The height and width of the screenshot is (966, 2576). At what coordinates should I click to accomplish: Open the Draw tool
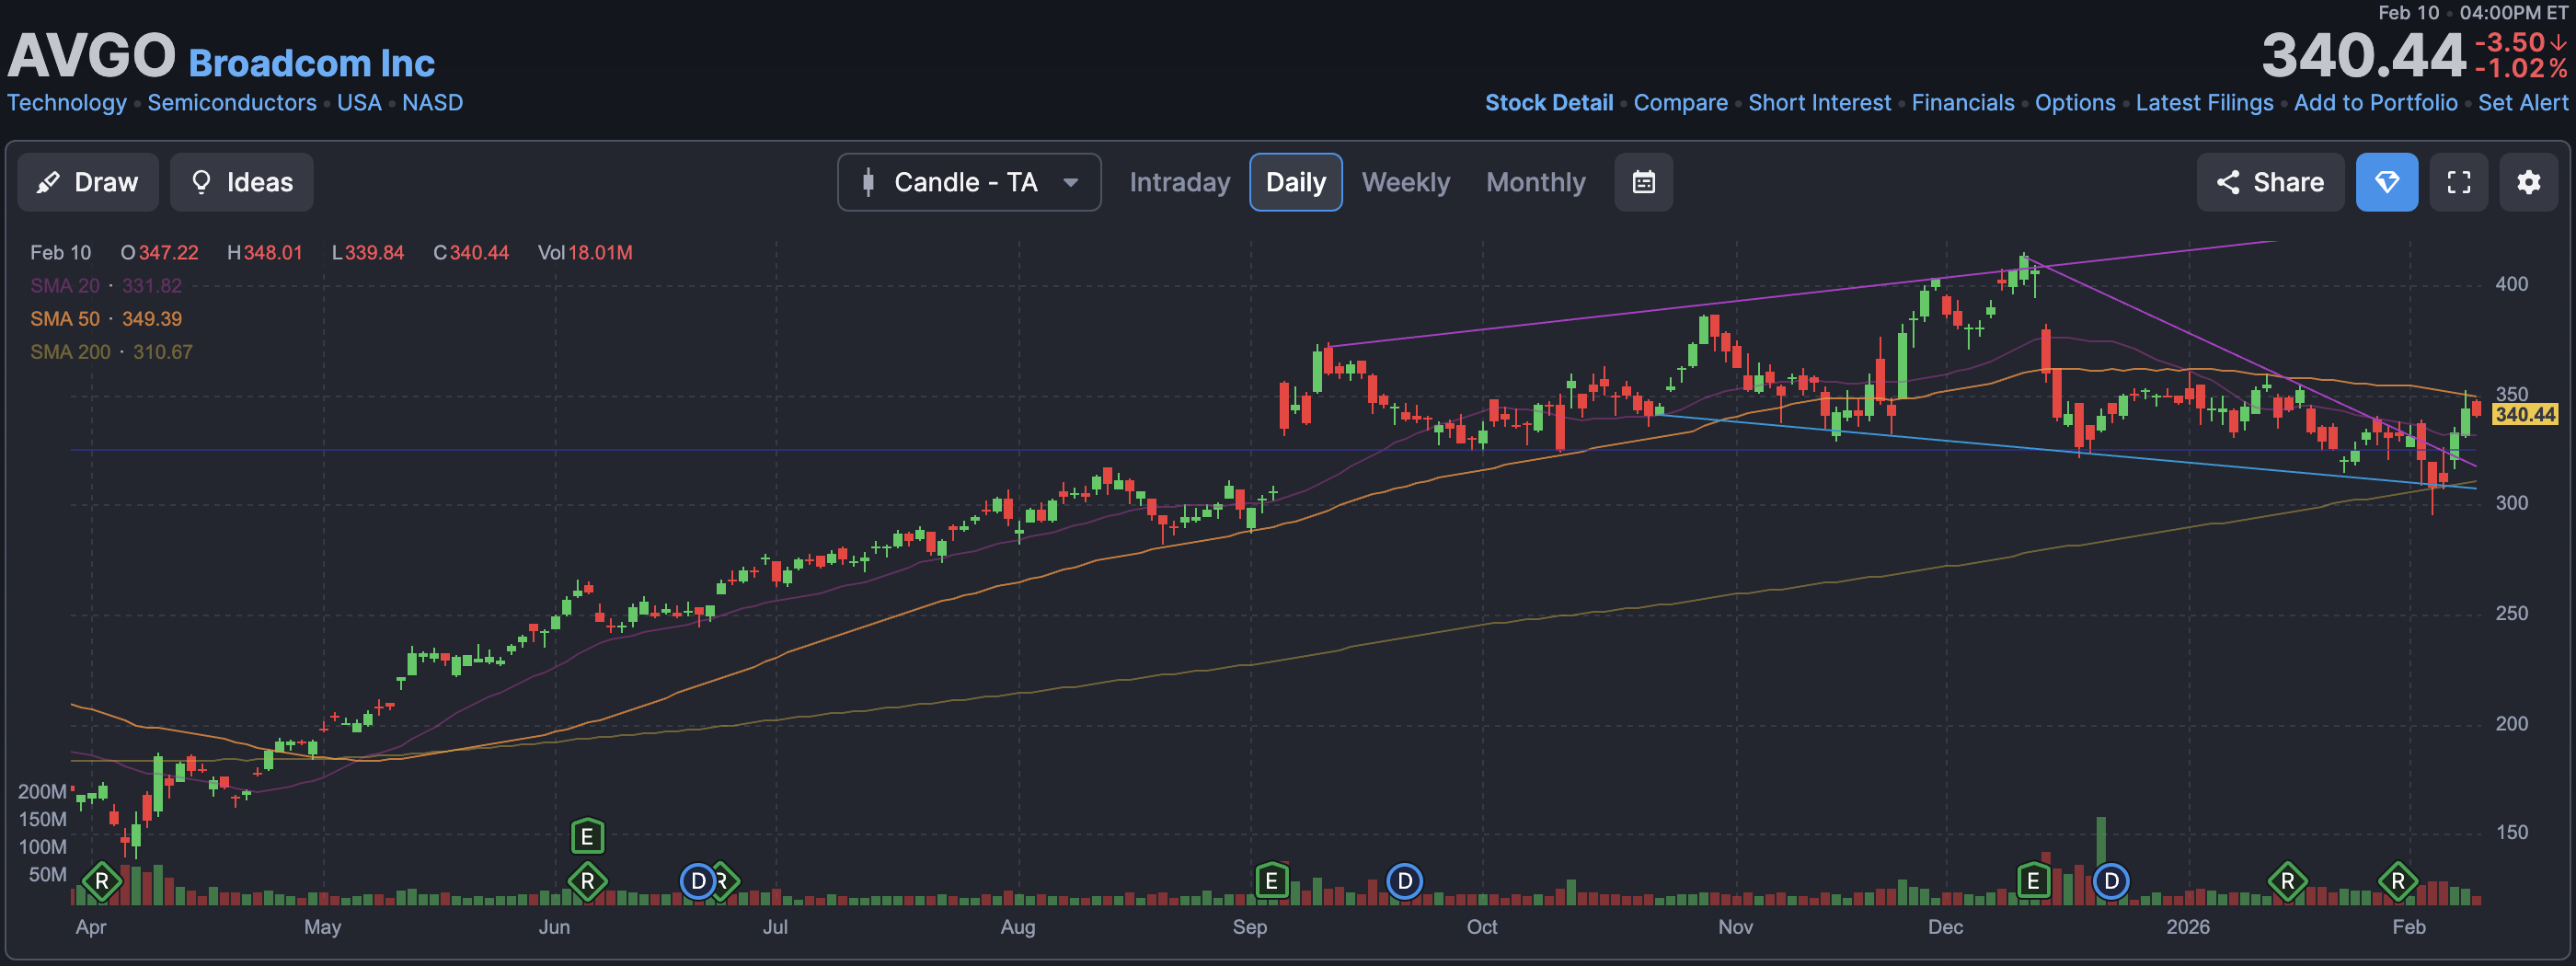pyautogui.click(x=88, y=182)
